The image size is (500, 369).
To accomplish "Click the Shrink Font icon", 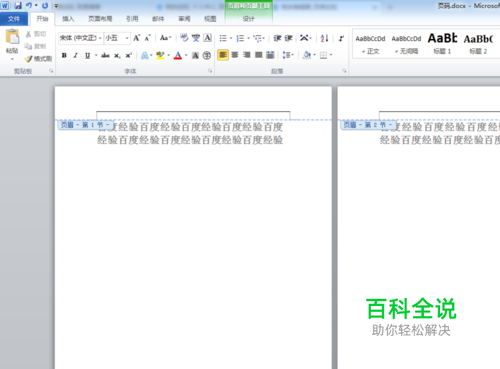I will 148,38.
